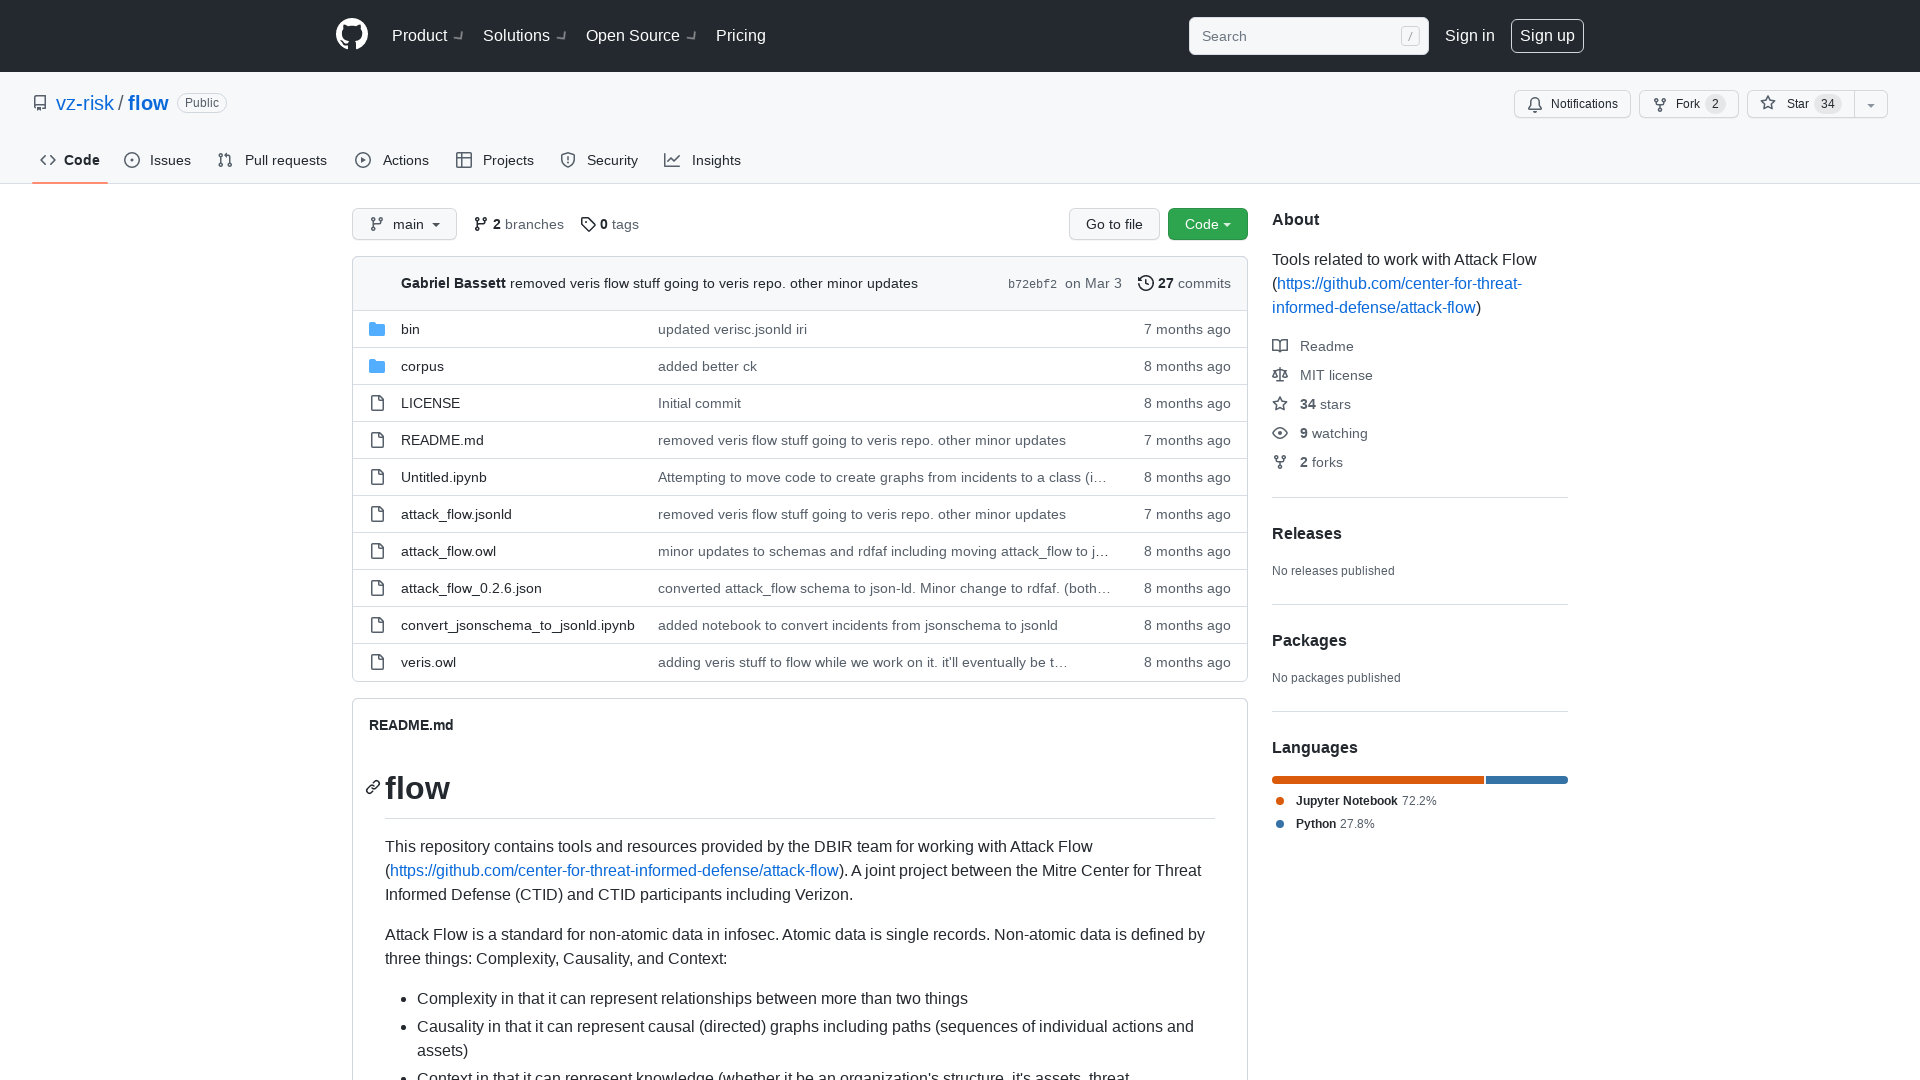Click the Sign up button
Screen dimensions: 1920x1080
click(x=1547, y=35)
